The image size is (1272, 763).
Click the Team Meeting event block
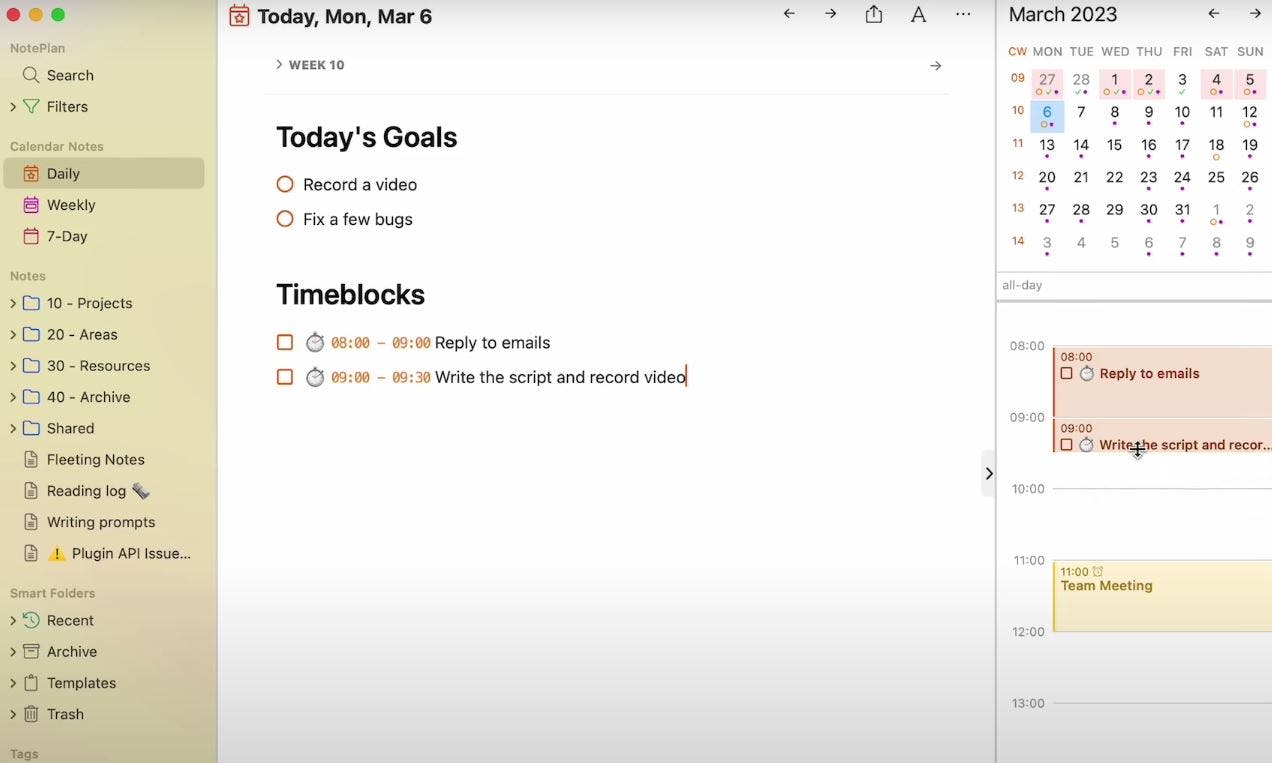(x=1162, y=596)
